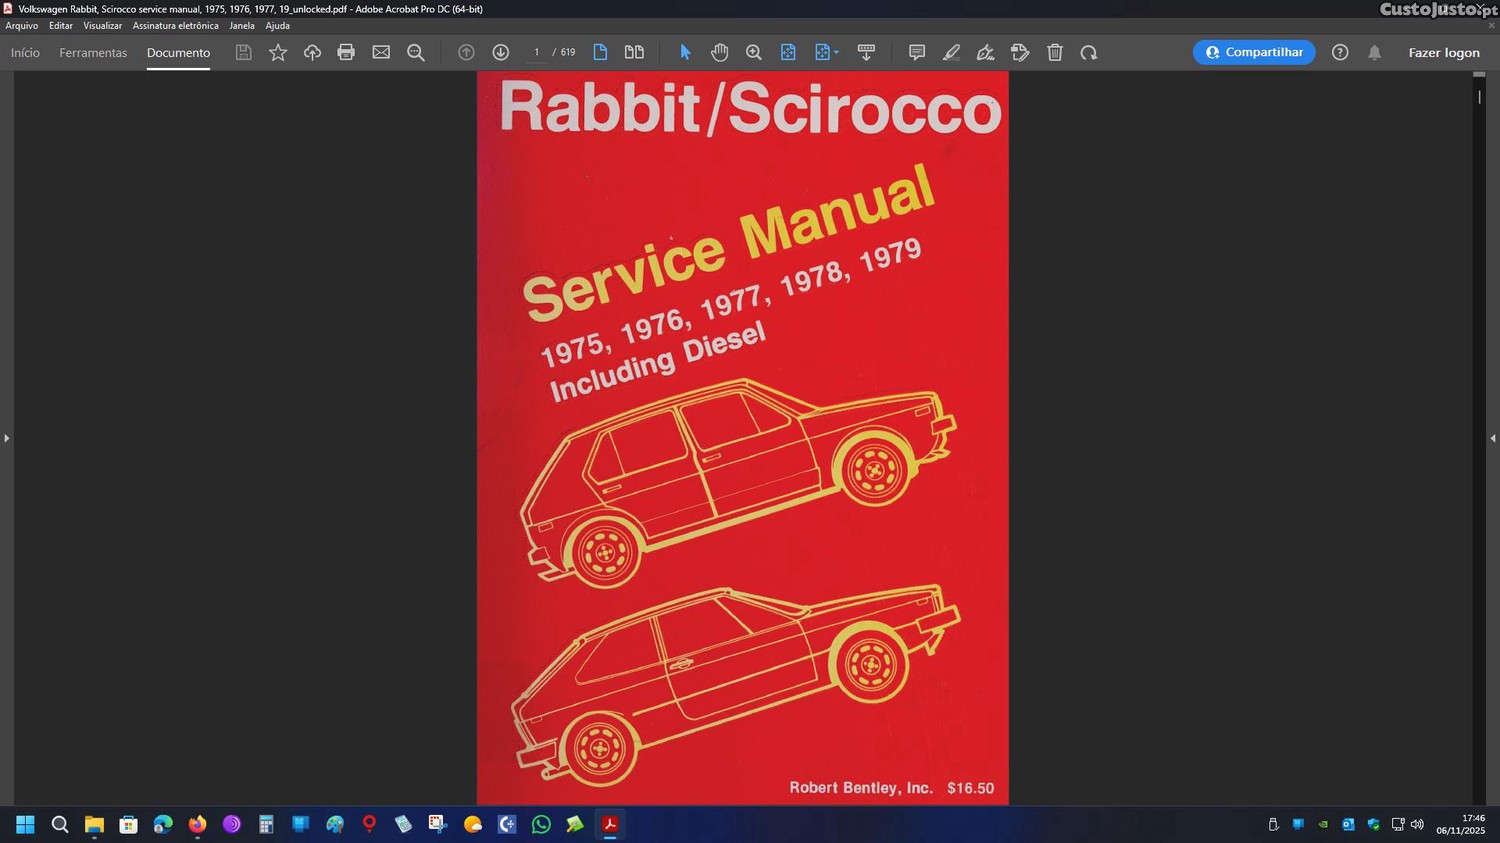
Task: Select the highlighter text tool
Action: tap(951, 52)
